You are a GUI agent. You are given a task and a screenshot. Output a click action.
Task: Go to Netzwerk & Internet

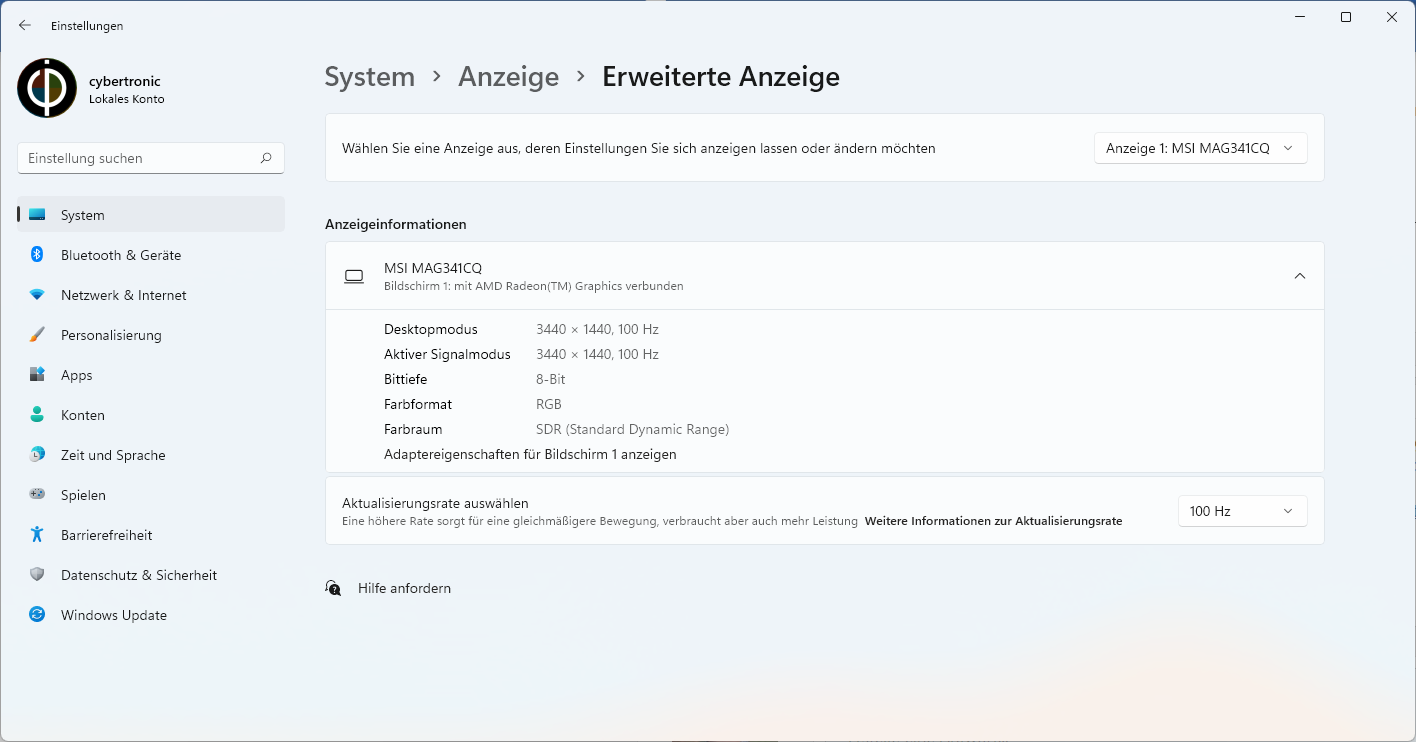point(151,295)
